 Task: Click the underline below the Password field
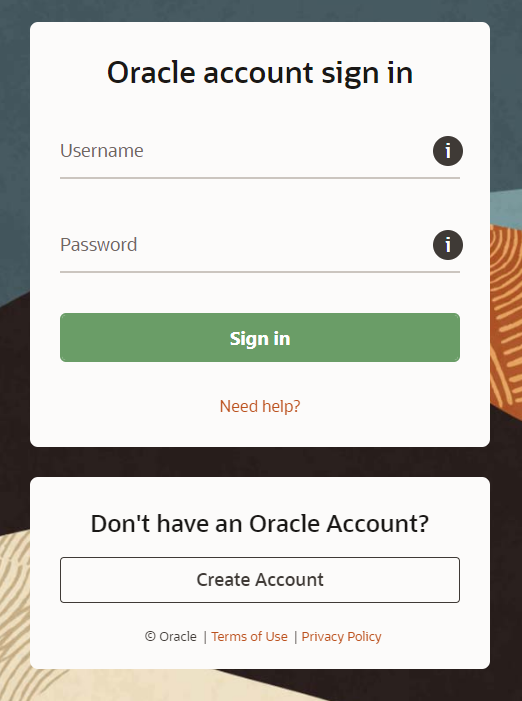click(x=260, y=272)
